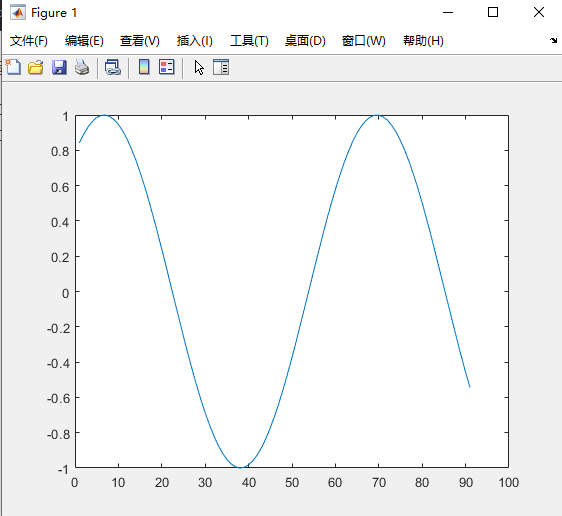Viewport: 562px width, 516px height.
Task: Maximize the Figure 1 window
Action: [493, 13]
